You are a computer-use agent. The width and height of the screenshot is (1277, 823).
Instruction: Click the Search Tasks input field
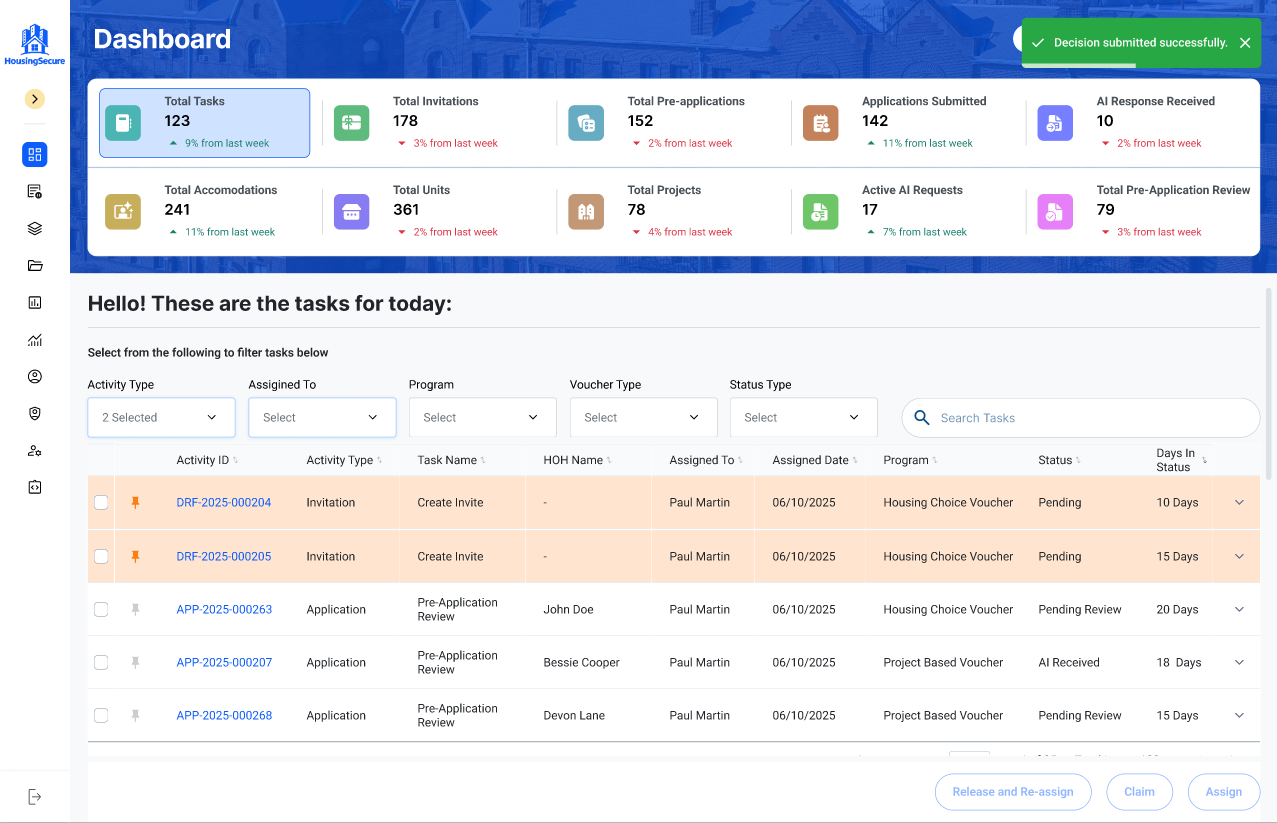[1090, 418]
